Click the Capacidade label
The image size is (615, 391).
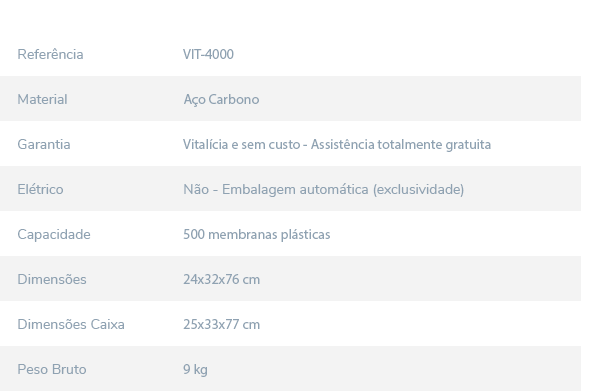54,235
